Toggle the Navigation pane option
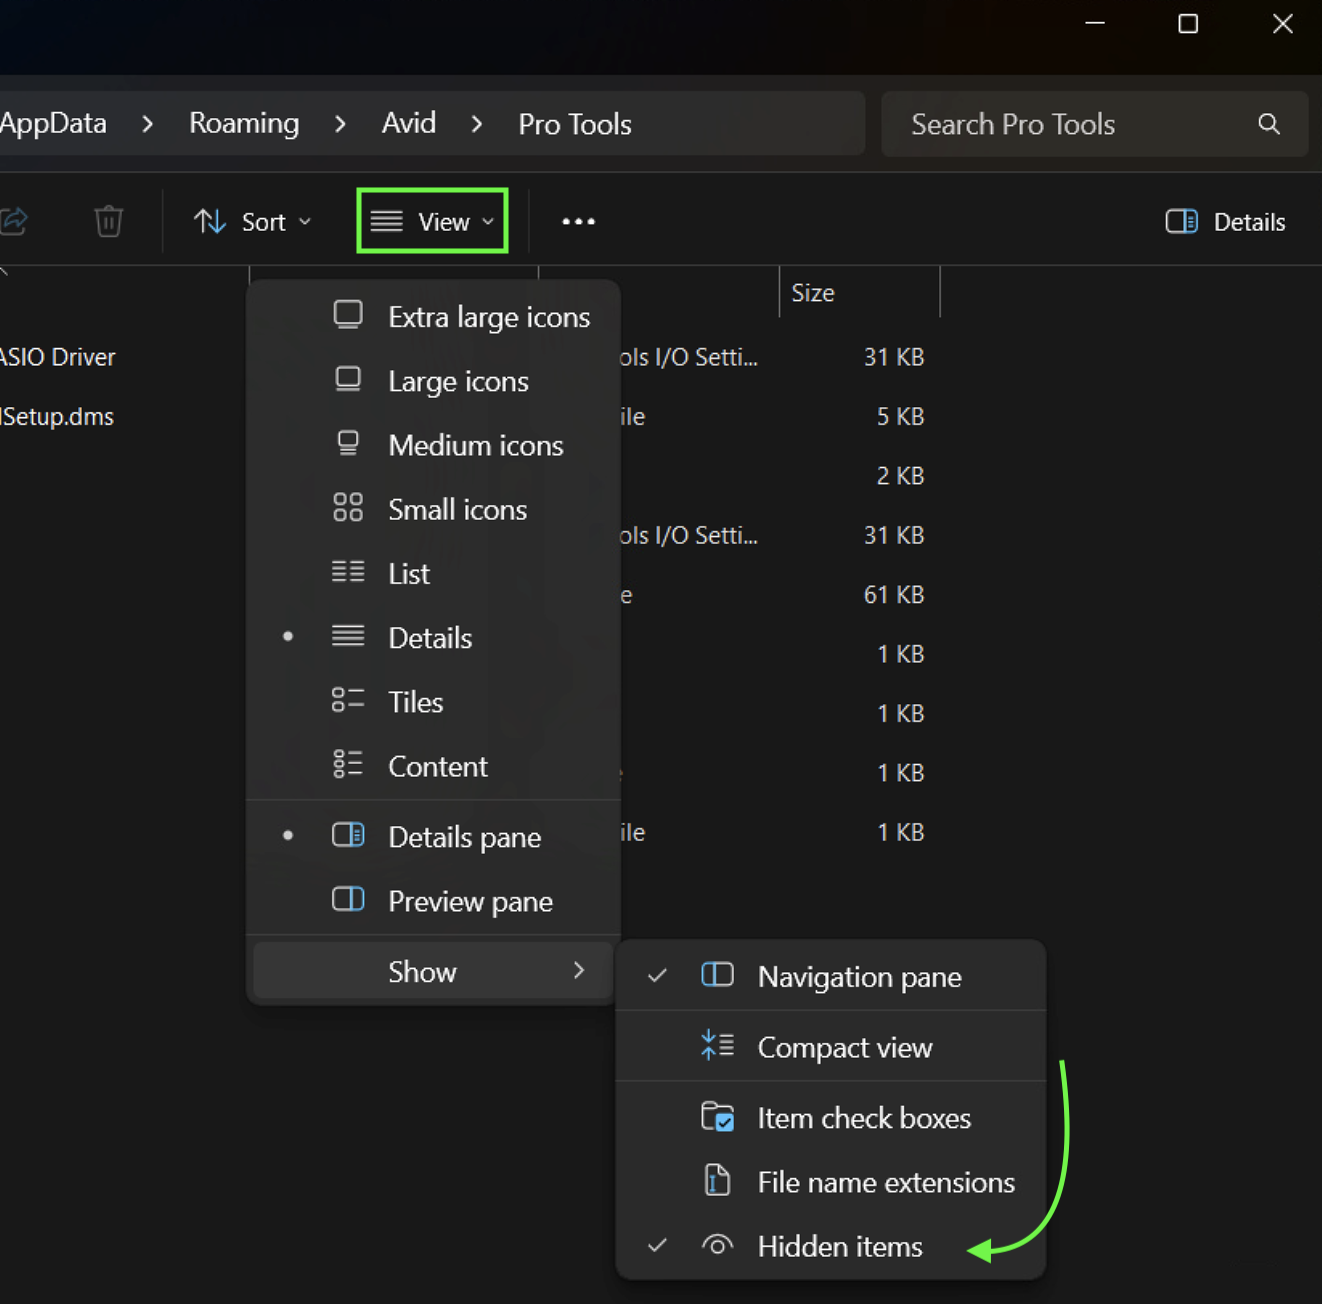The image size is (1322, 1304). coord(858,977)
